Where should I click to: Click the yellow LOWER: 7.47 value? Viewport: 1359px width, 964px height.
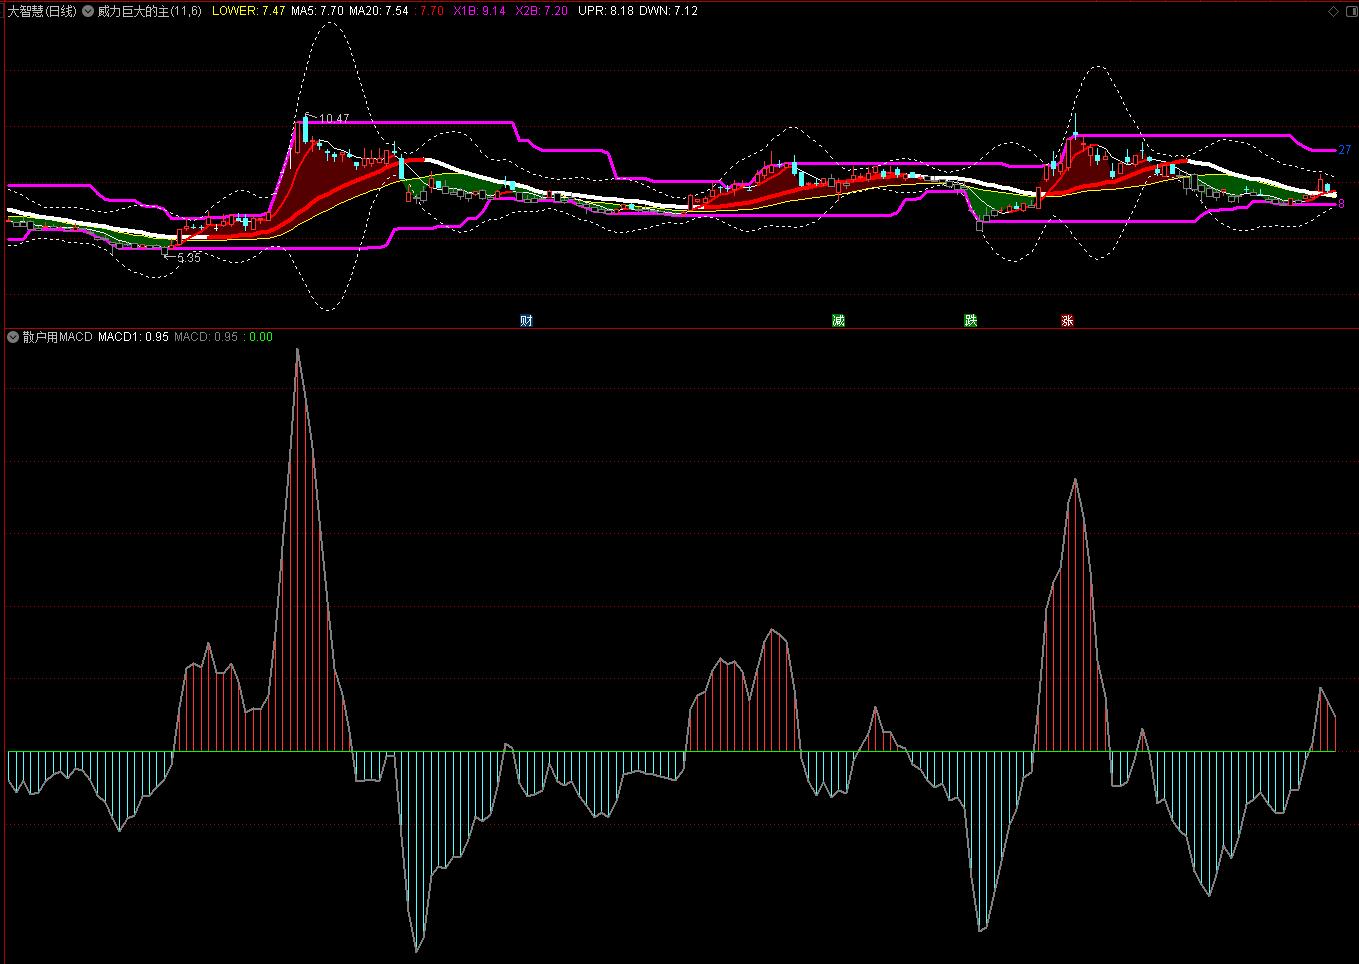(x=249, y=11)
